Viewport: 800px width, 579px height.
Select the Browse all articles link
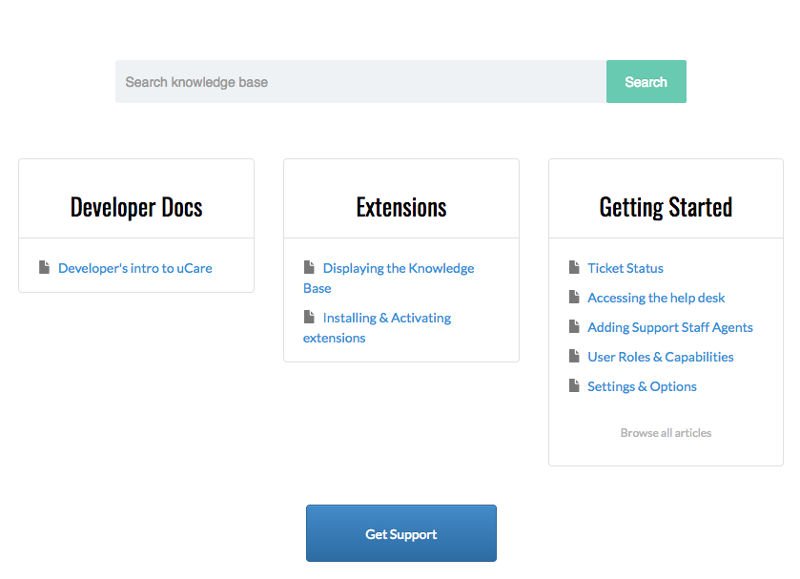coord(665,433)
